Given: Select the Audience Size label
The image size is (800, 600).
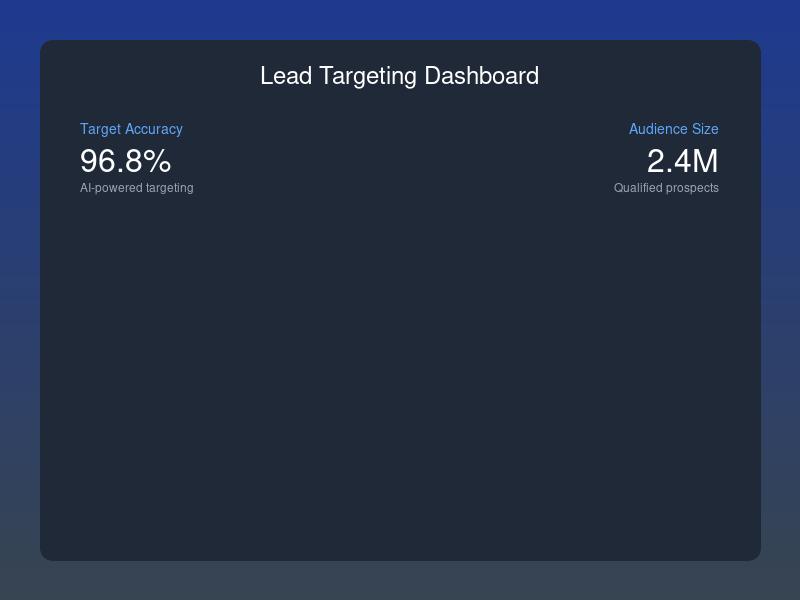Looking at the screenshot, I should (673, 129).
